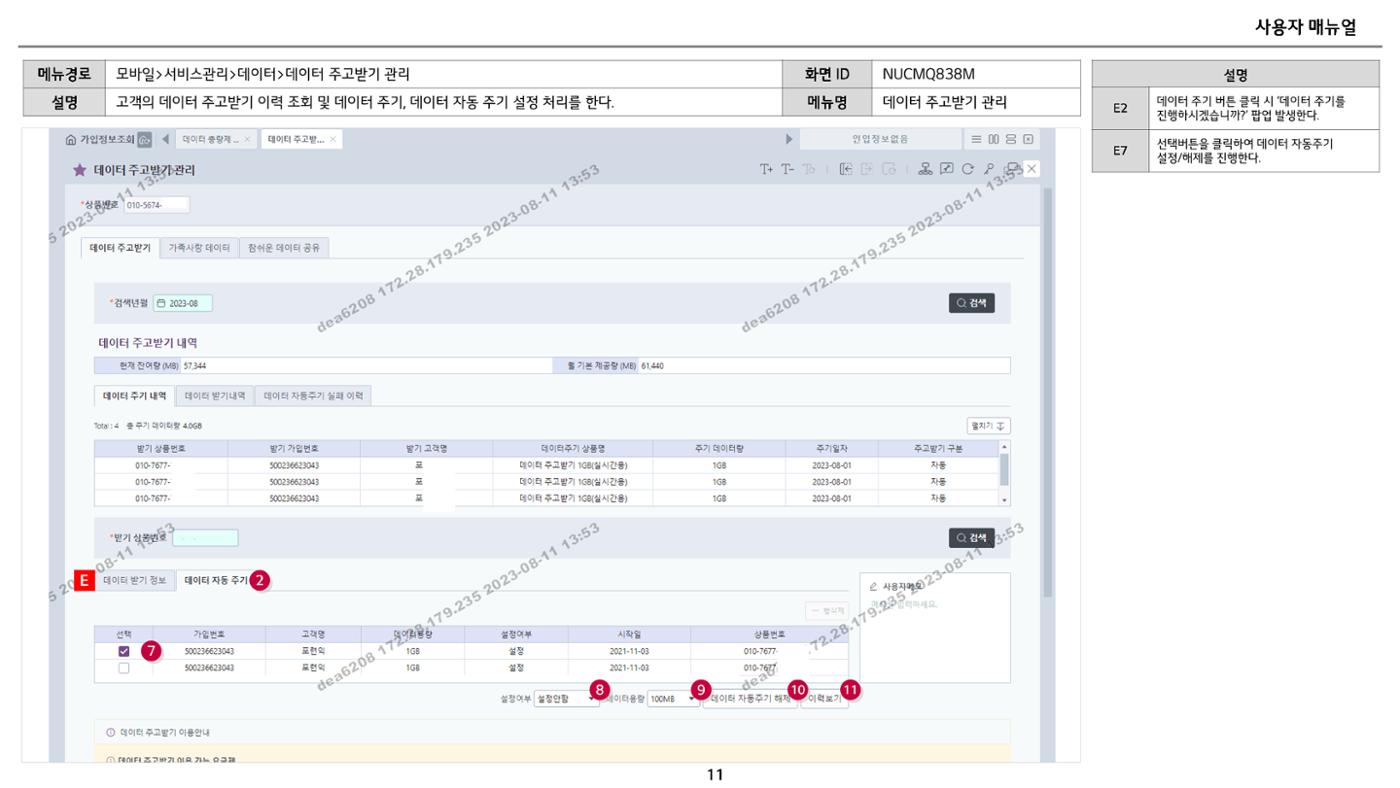Increase text size with T+ icon
The image size is (1400, 788).
[x=768, y=170]
